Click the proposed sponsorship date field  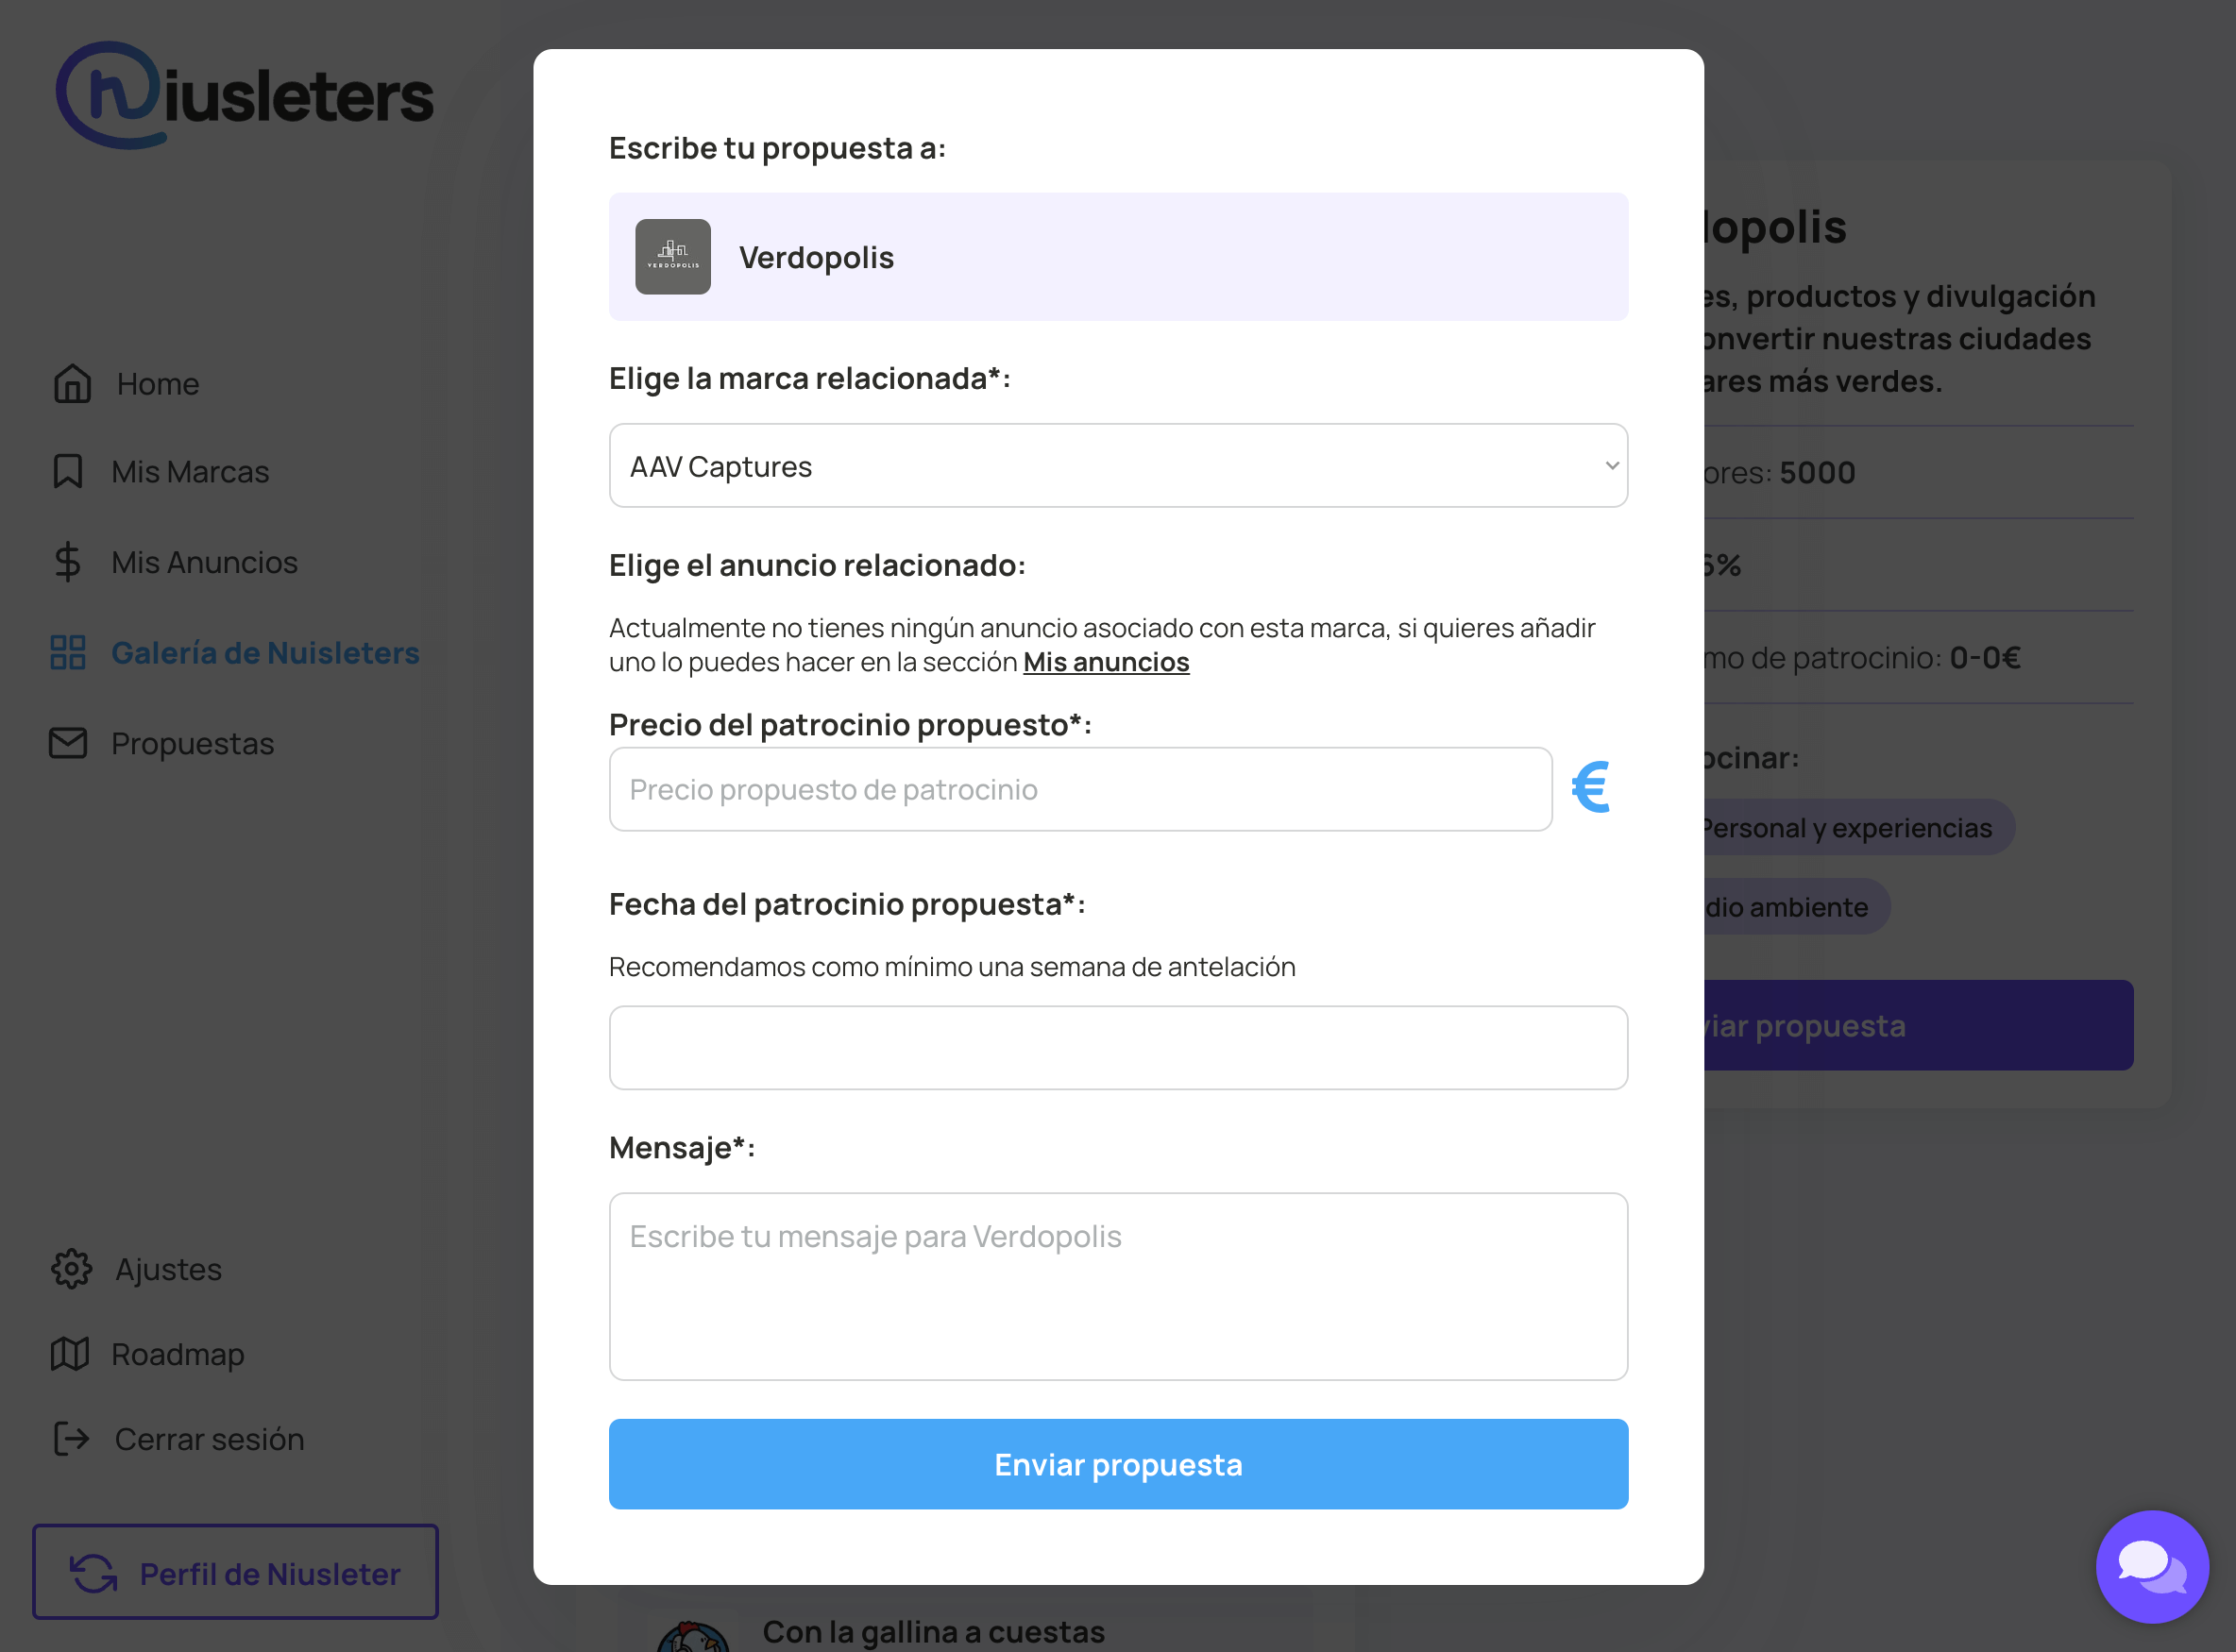1118,1048
